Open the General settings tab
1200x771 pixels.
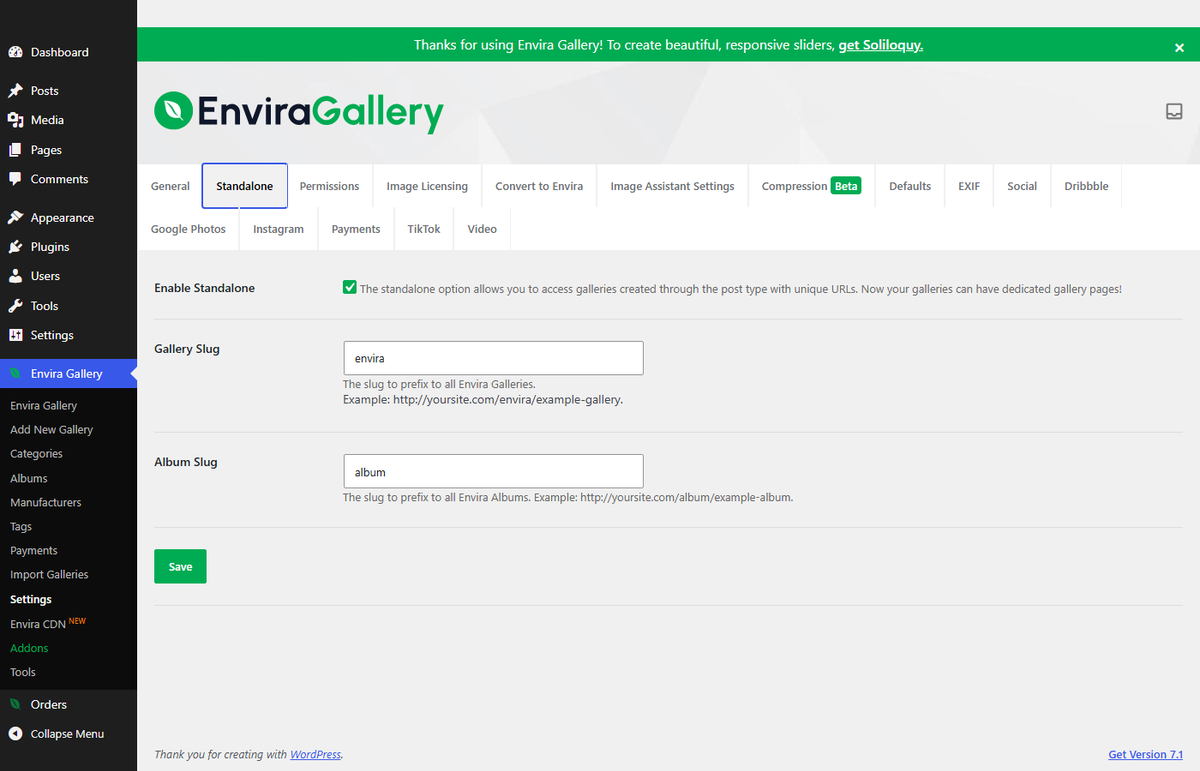(170, 186)
